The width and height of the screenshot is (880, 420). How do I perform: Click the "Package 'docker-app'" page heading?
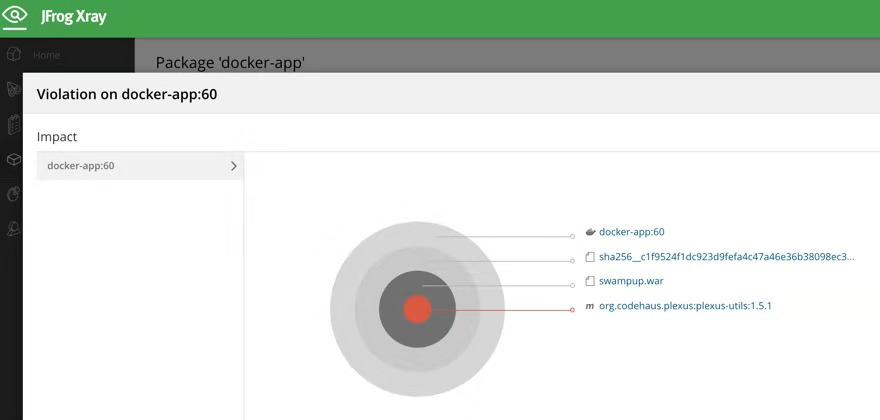(230, 63)
